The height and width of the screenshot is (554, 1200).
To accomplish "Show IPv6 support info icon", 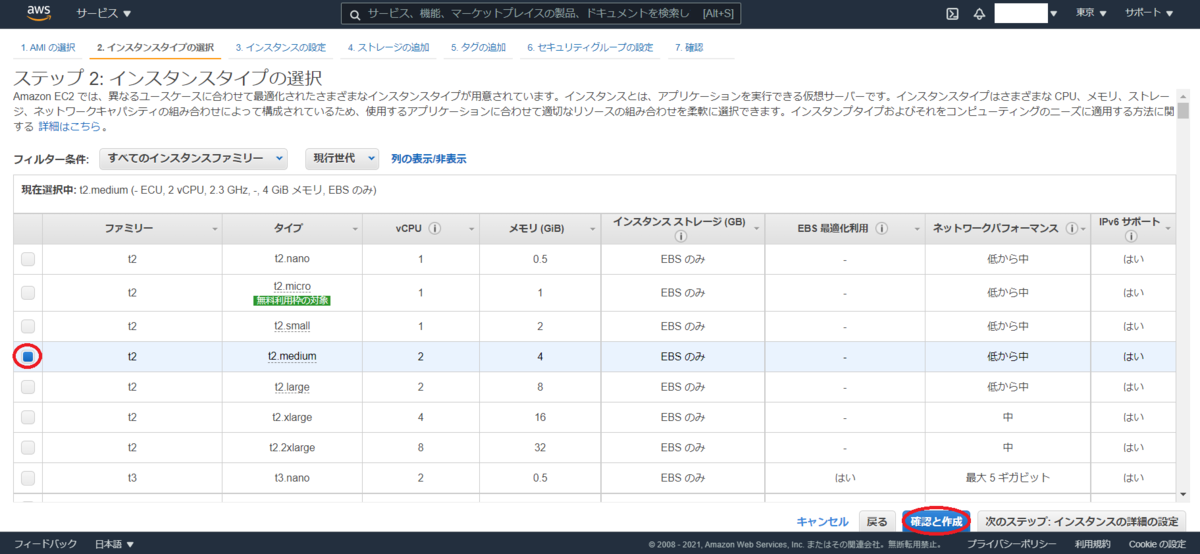I will [x=1131, y=237].
